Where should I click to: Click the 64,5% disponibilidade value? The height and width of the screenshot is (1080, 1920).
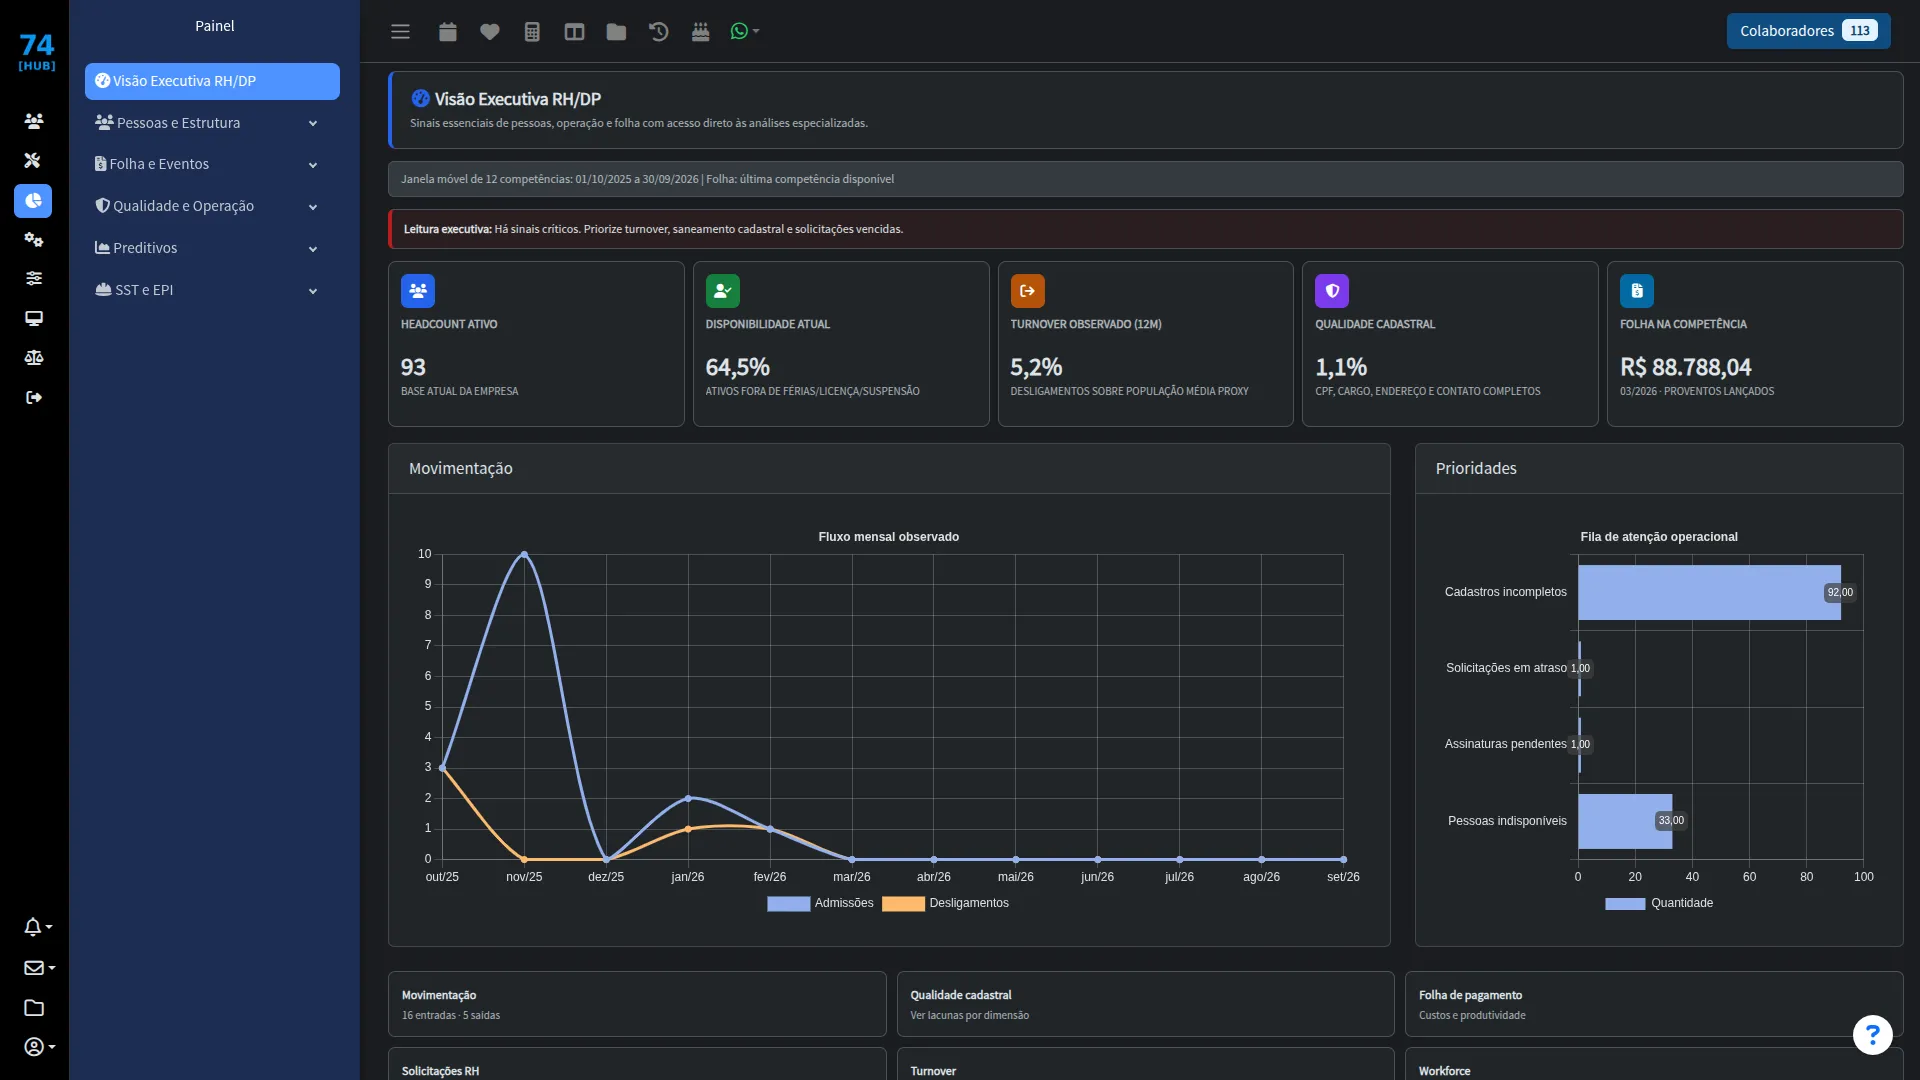coord(738,367)
